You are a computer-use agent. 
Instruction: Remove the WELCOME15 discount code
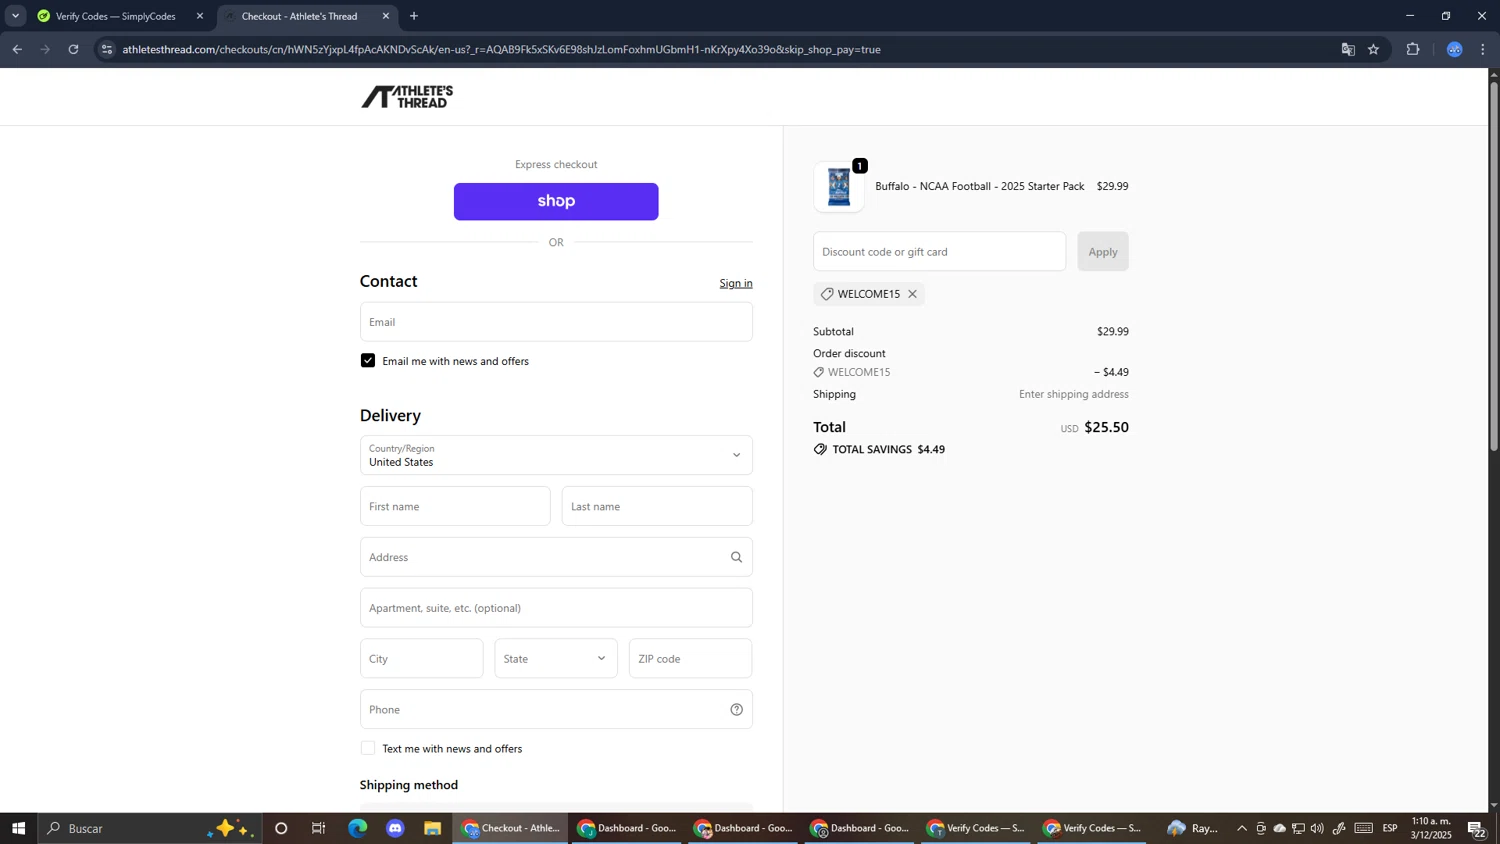912,294
